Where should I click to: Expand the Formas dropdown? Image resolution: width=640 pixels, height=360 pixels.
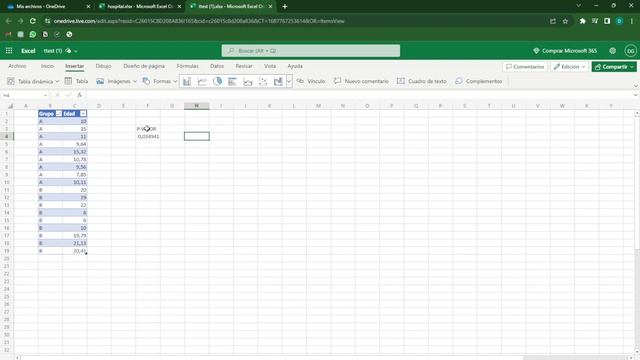click(x=175, y=82)
